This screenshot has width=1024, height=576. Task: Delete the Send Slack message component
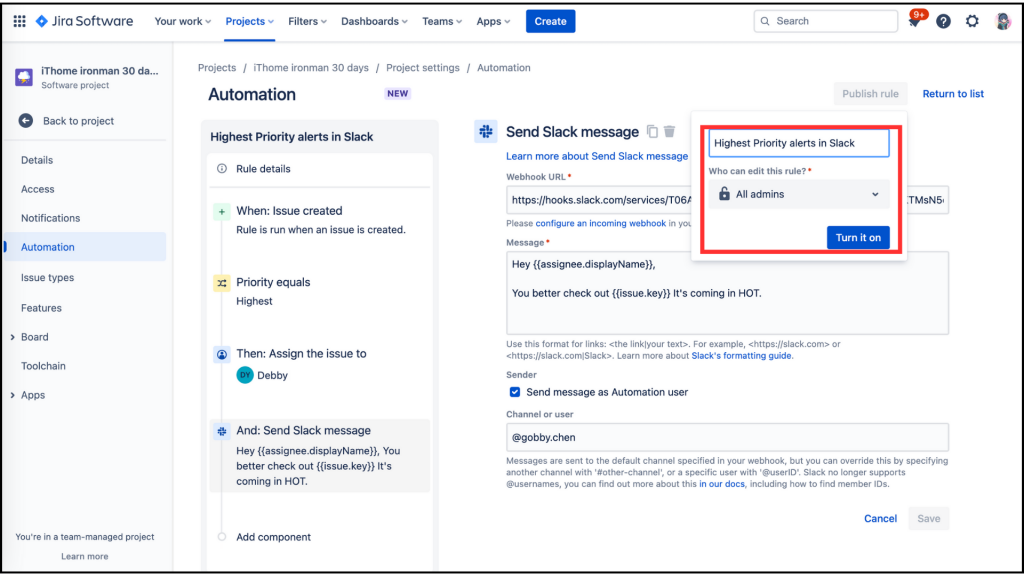(669, 131)
